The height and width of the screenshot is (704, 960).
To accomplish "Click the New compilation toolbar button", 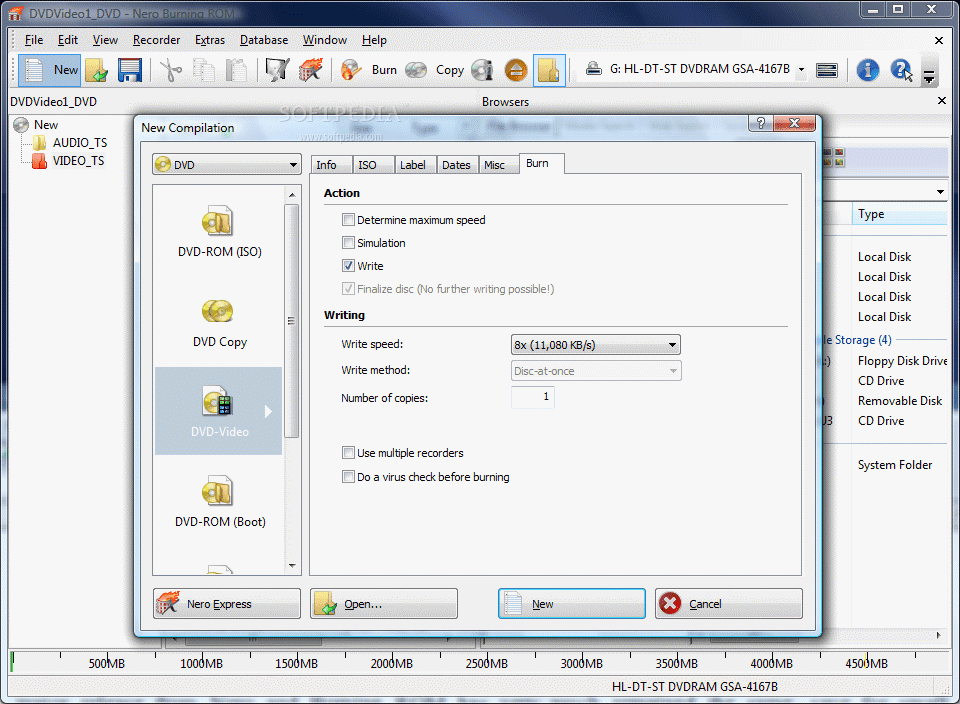I will click(x=50, y=70).
